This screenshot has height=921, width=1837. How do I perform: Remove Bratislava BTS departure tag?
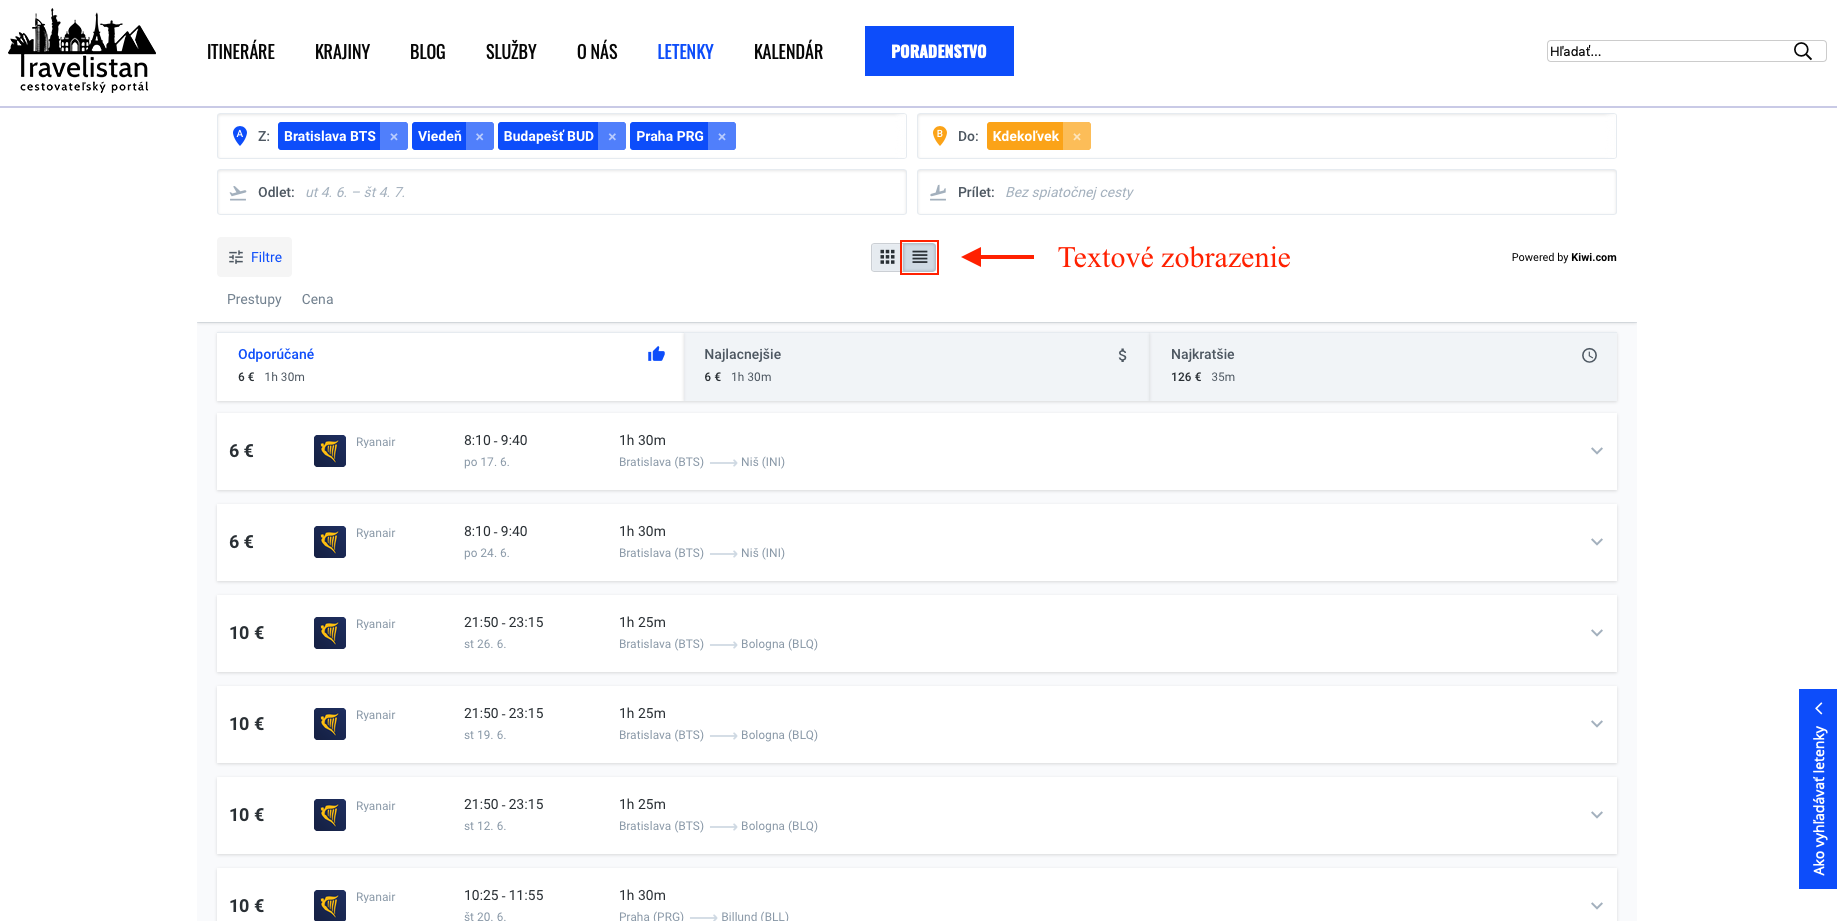(394, 136)
